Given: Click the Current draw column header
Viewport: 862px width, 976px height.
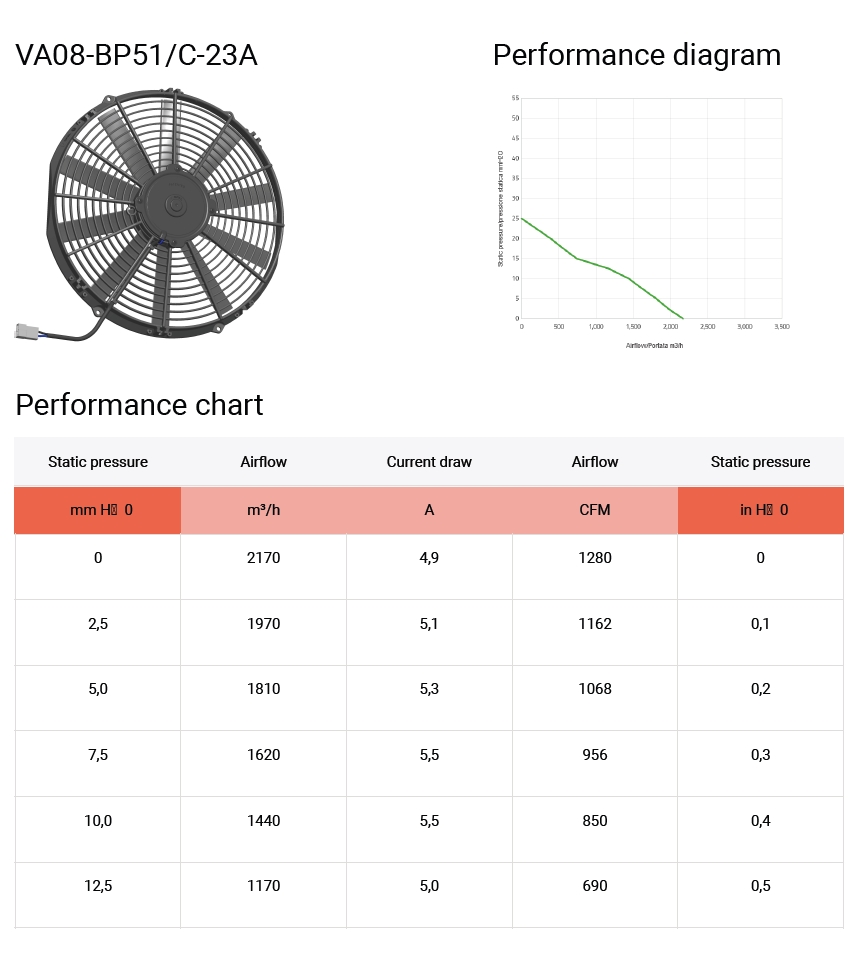Looking at the screenshot, I should click(x=429, y=462).
